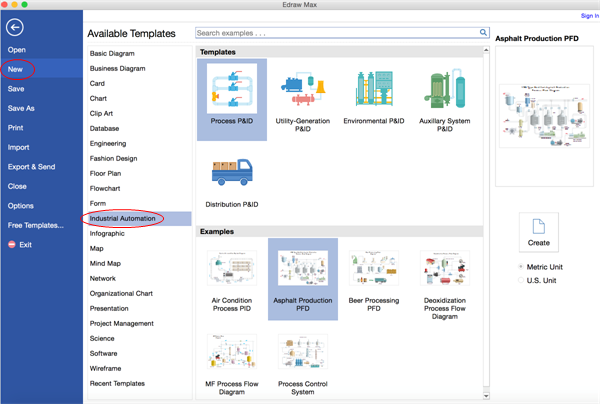
Task: Open the Flowchart template category
Action: (105, 188)
